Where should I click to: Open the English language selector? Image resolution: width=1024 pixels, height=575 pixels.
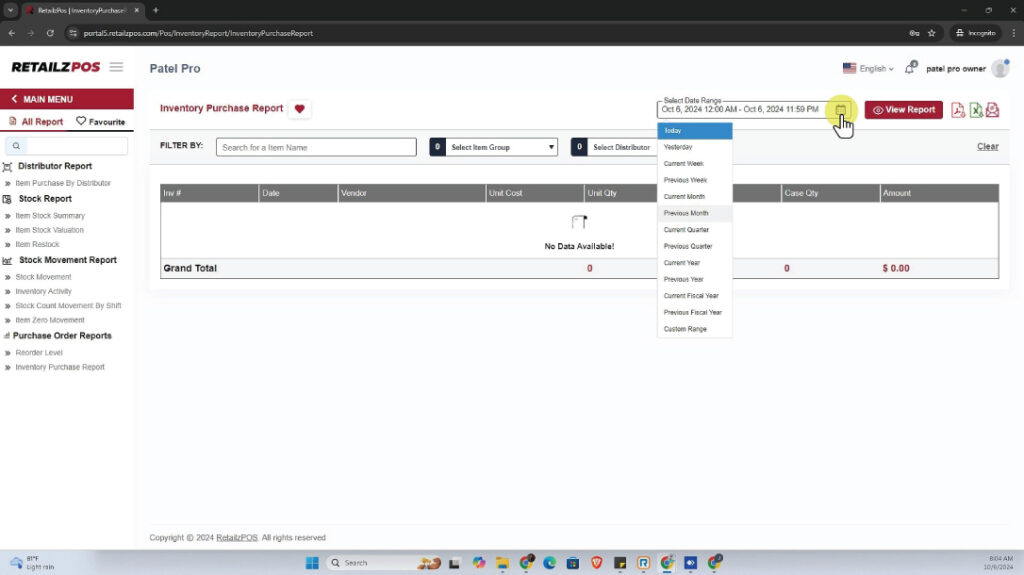868,69
